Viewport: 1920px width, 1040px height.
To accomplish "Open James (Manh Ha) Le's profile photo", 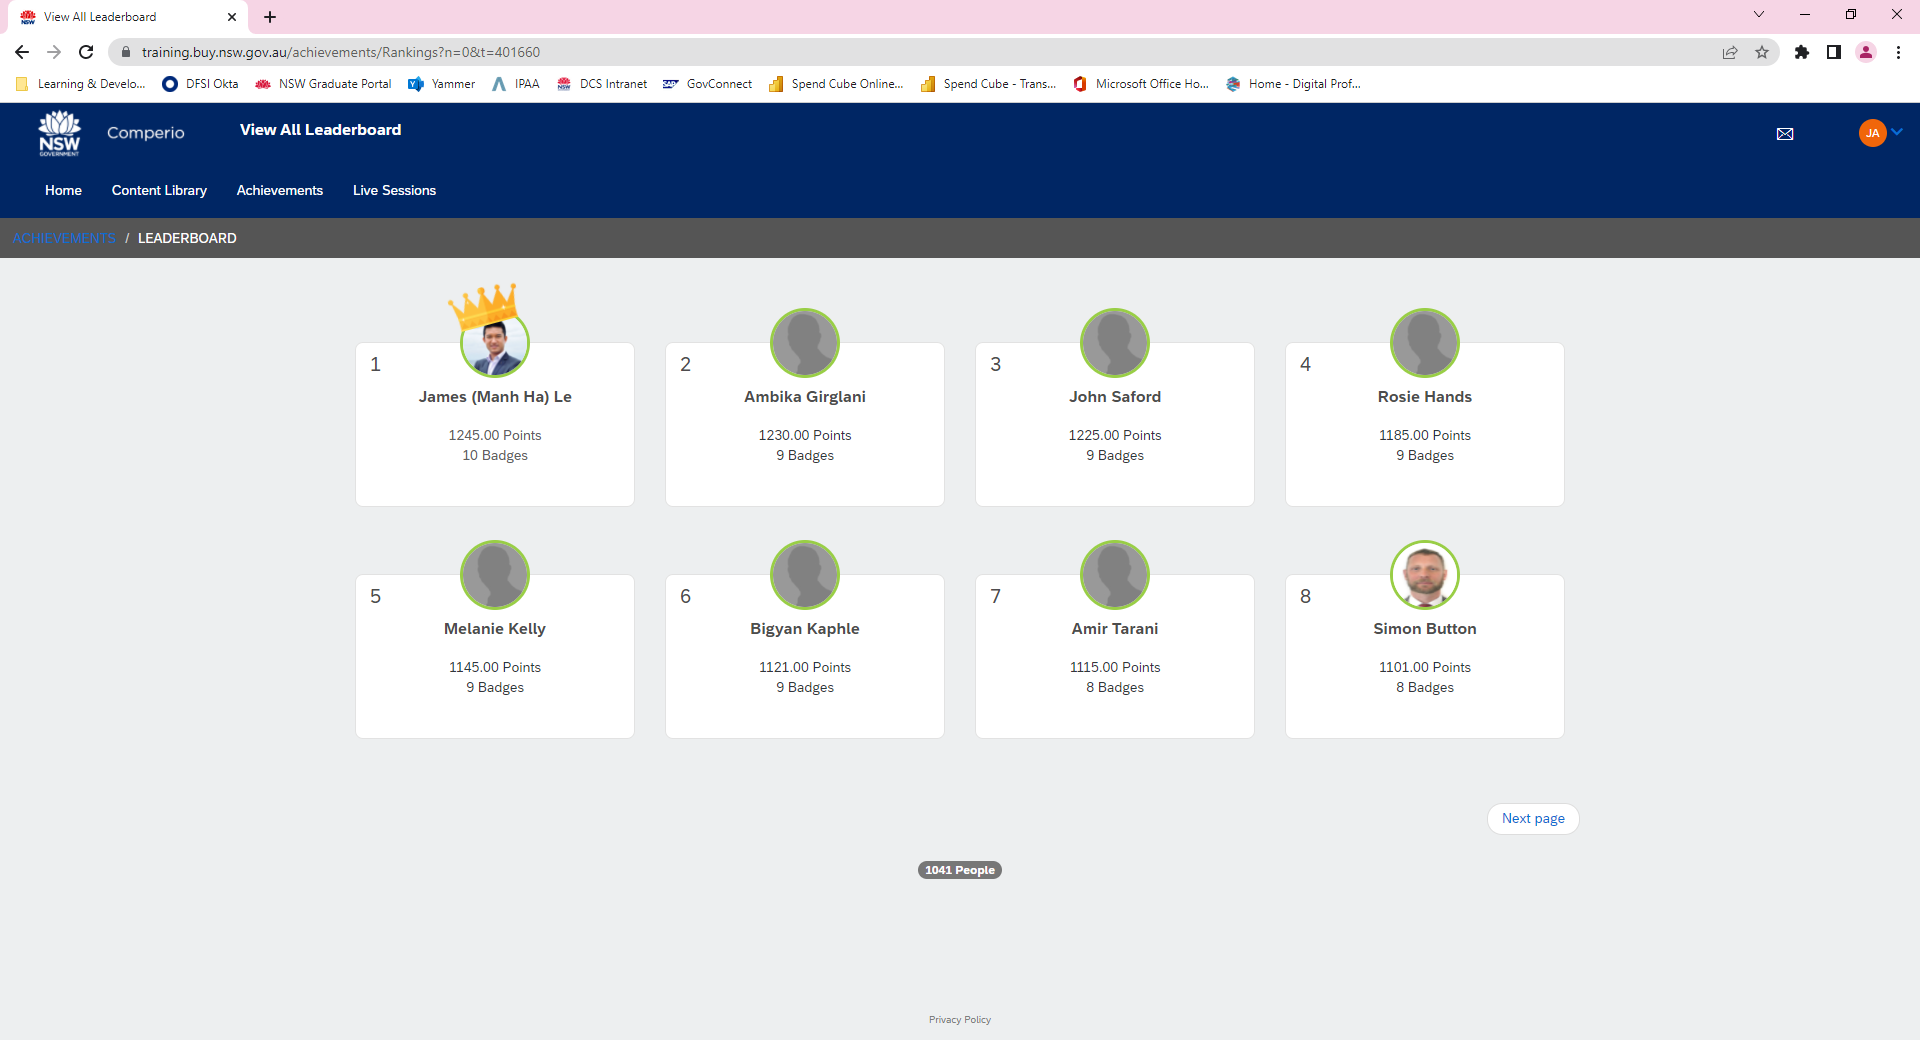I will [x=495, y=345].
